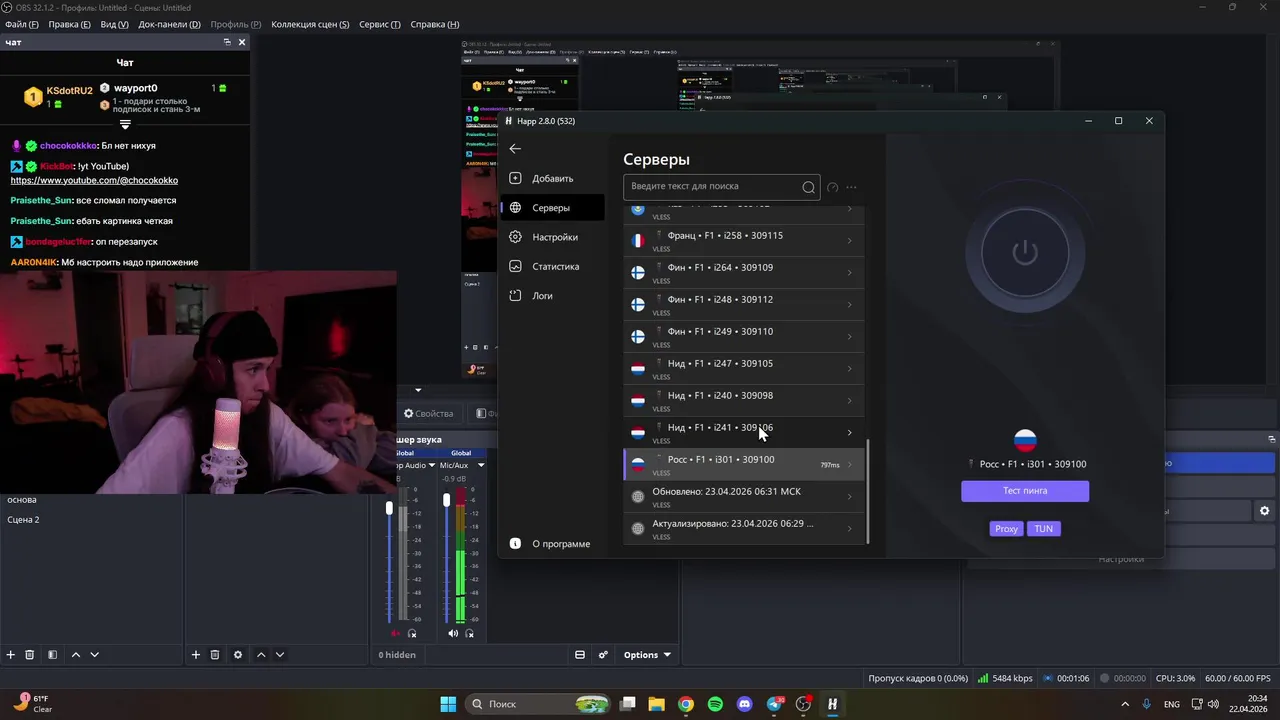Open advanced audio properties gears icon
The height and width of the screenshot is (720, 1280).
[603, 655]
